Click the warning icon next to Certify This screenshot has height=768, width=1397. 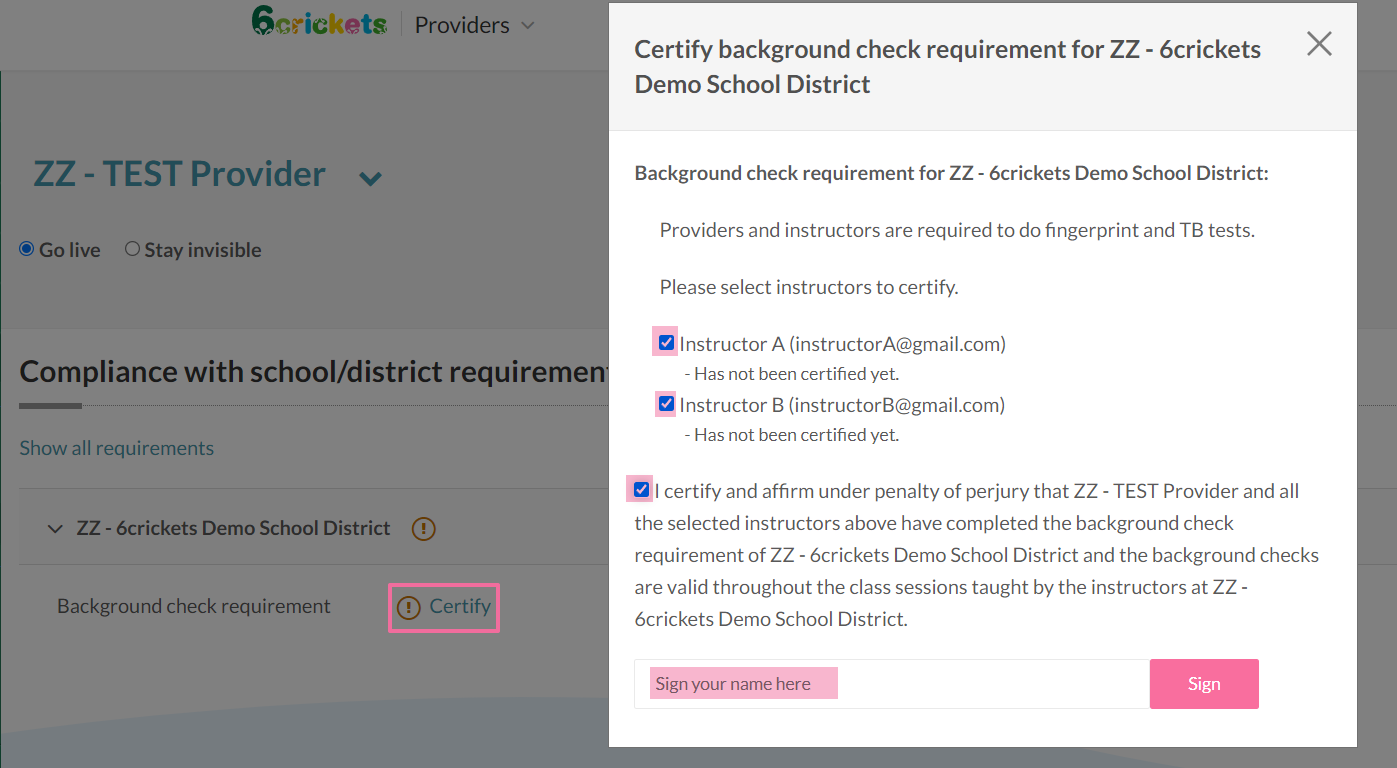click(x=409, y=607)
